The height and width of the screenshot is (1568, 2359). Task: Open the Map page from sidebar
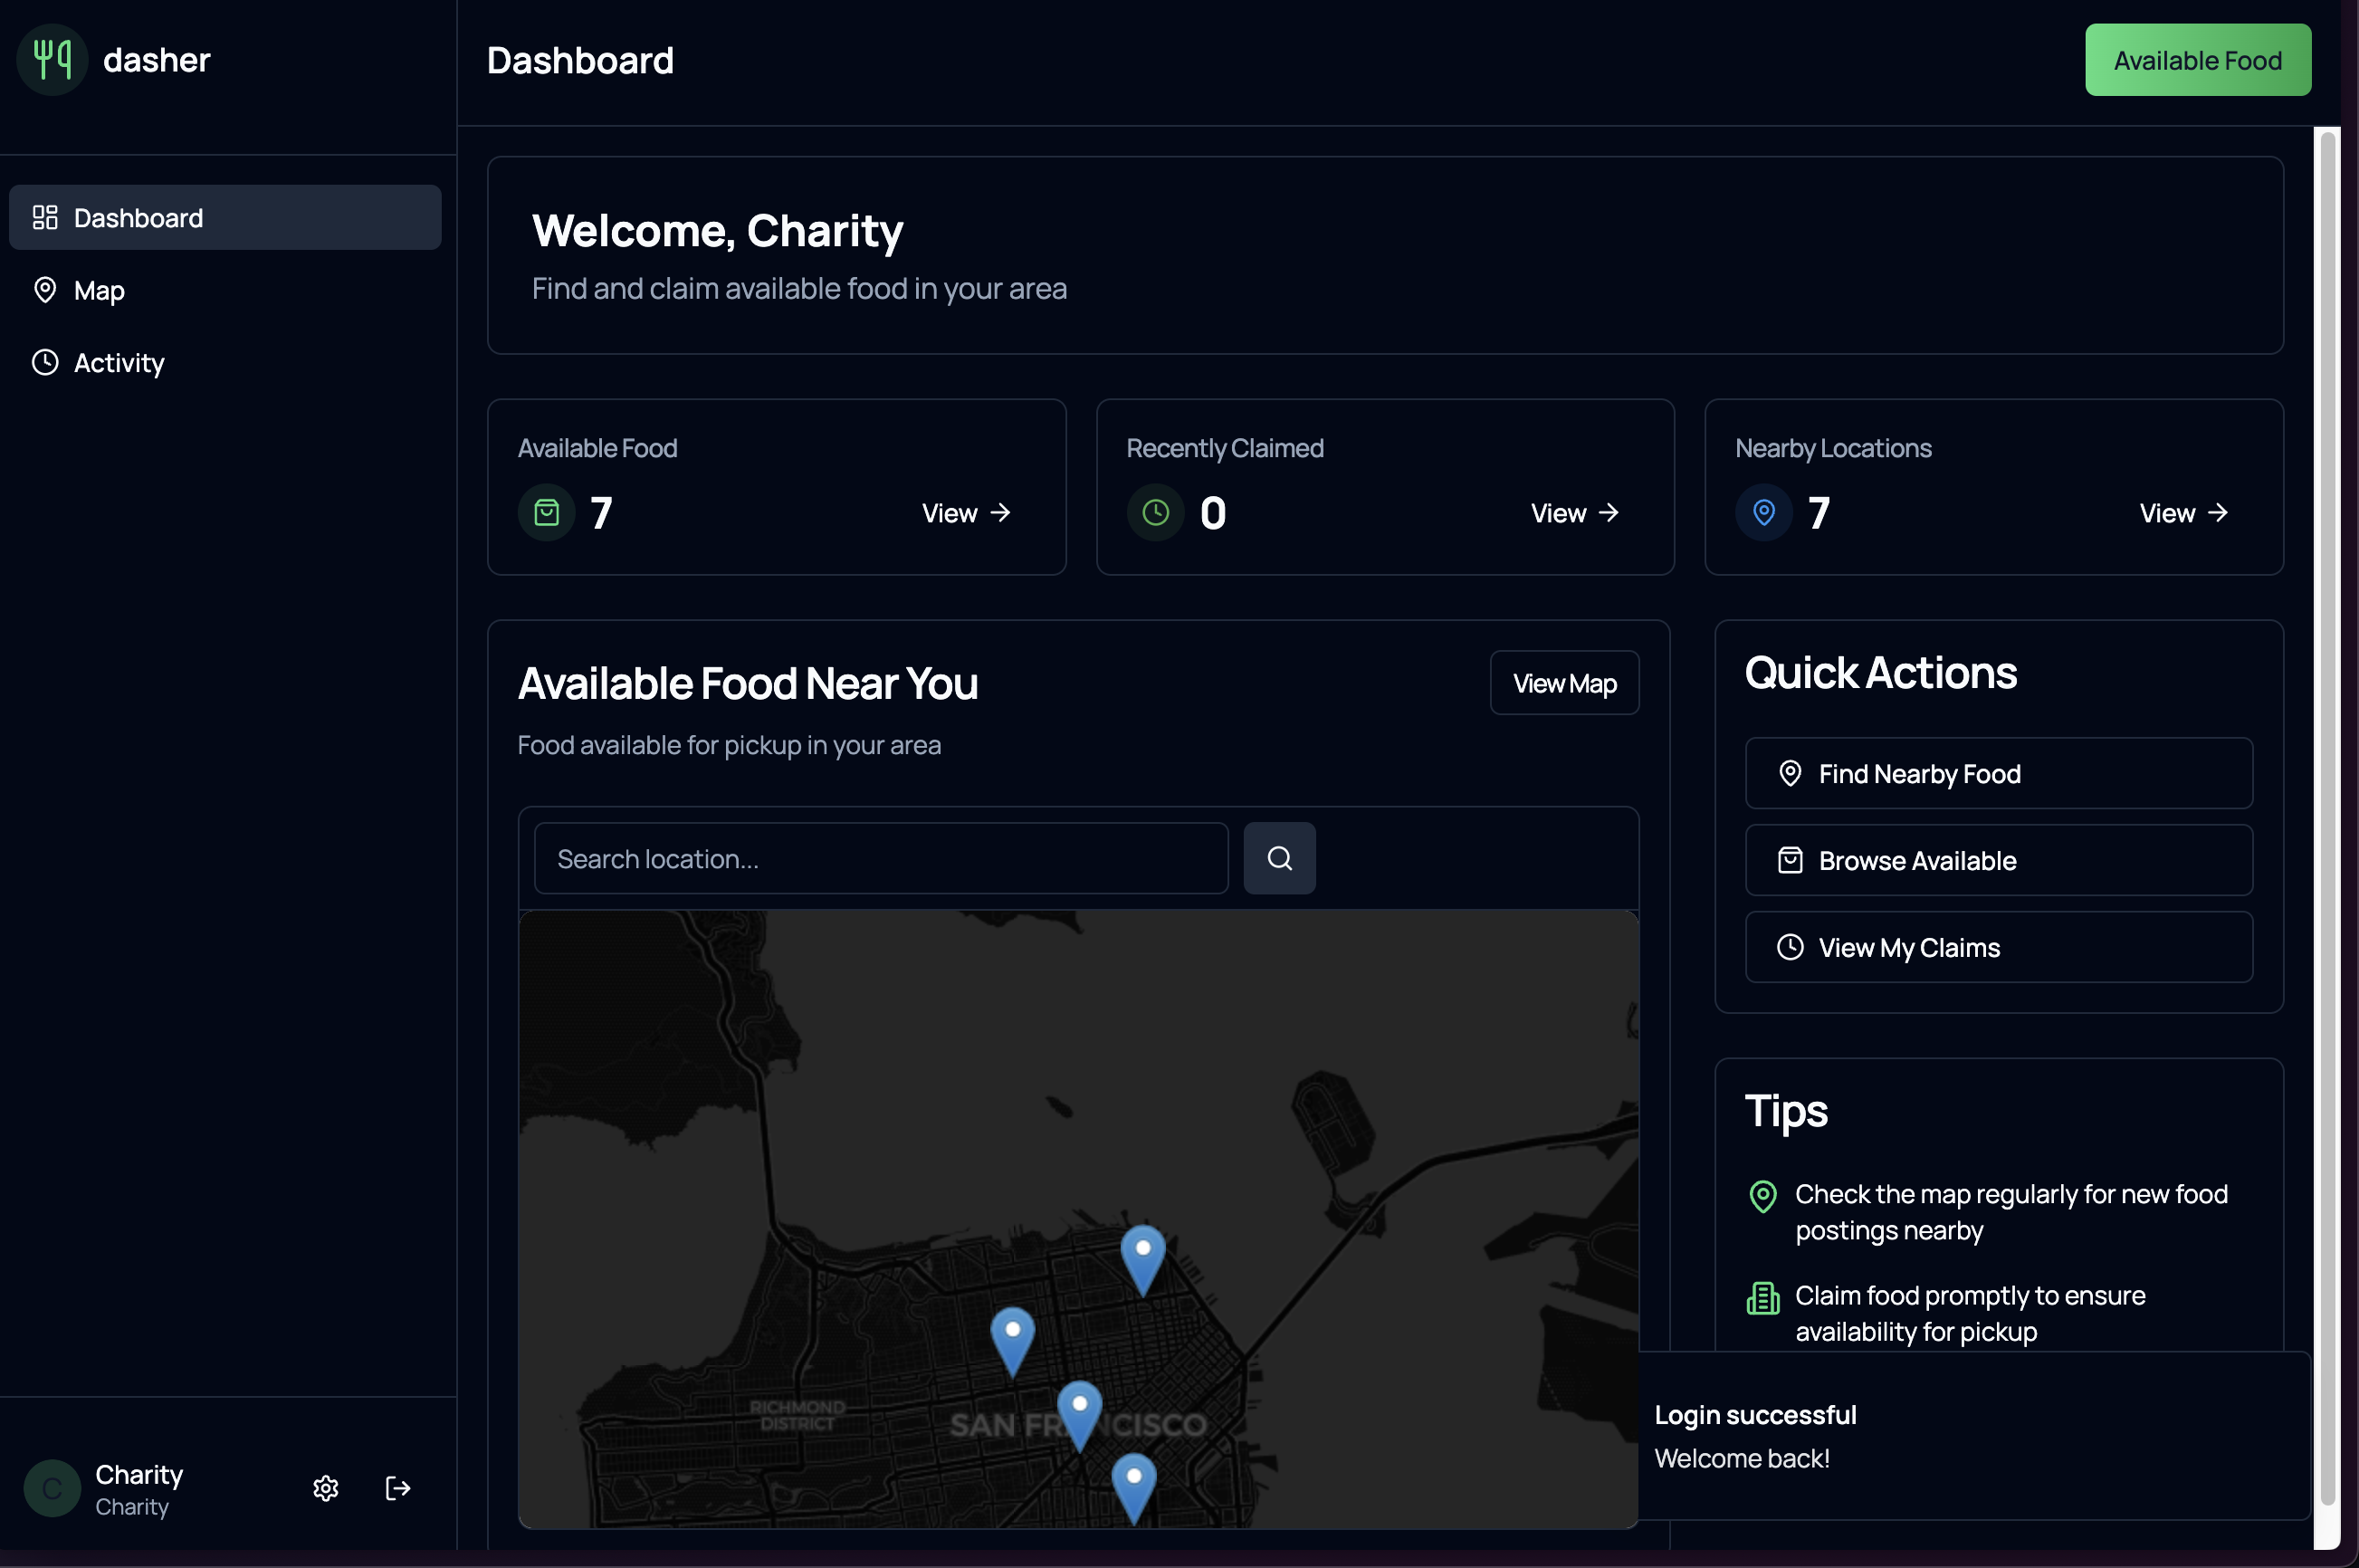(99, 291)
